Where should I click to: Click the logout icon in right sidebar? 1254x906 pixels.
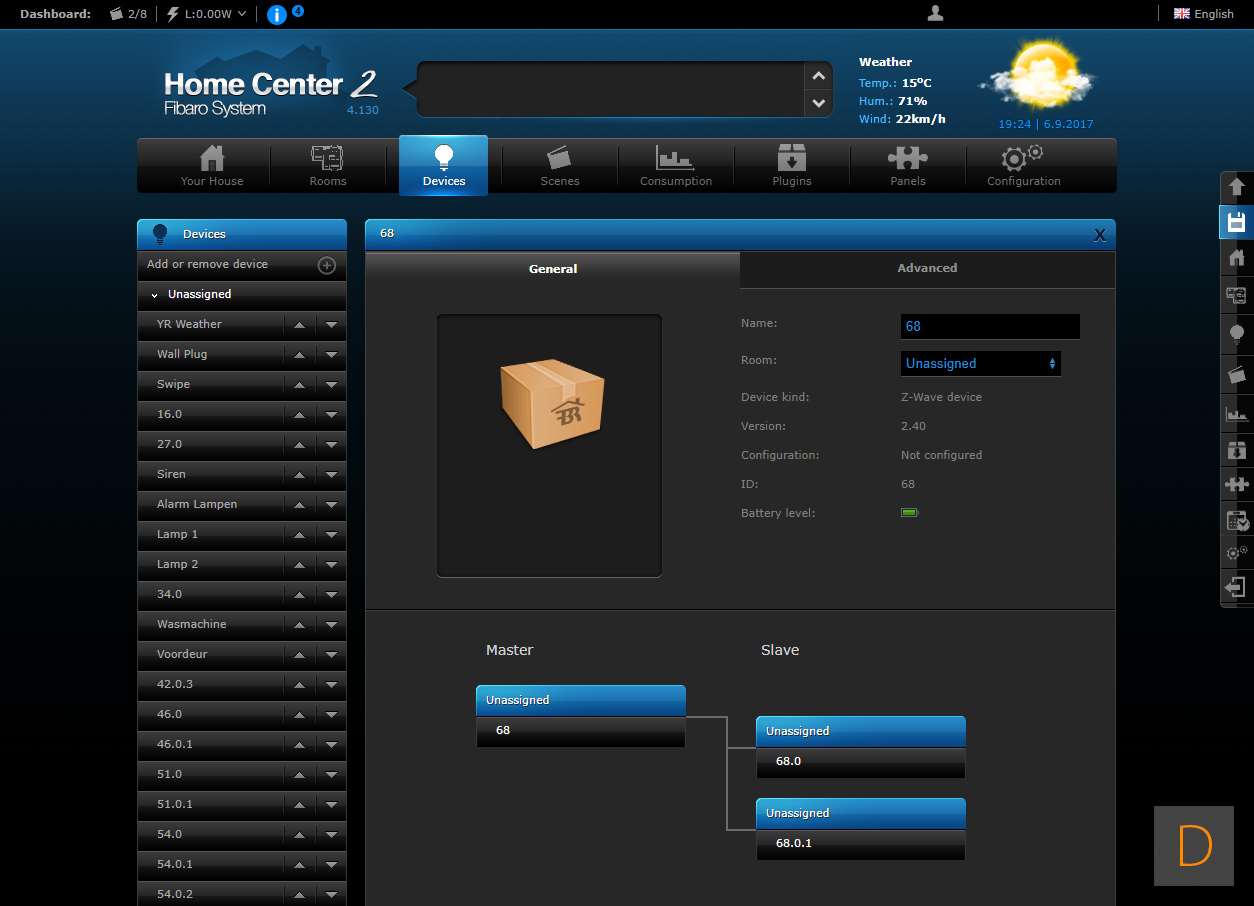pyautogui.click(x=1236, y=587)
